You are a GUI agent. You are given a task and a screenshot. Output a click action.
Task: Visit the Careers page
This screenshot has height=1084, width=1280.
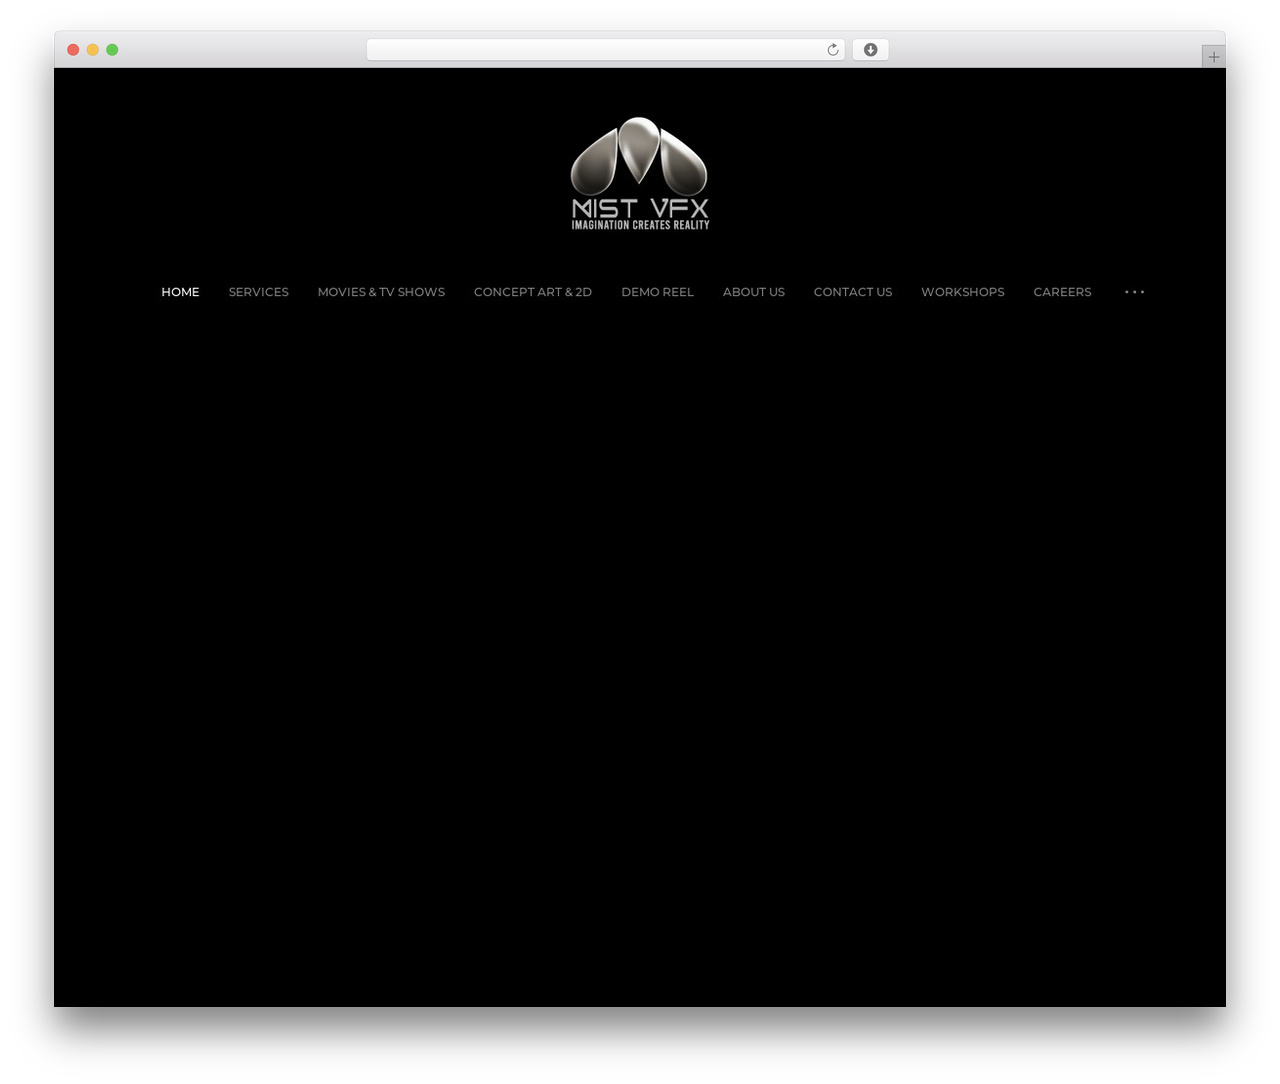(x=1062, y=292)
